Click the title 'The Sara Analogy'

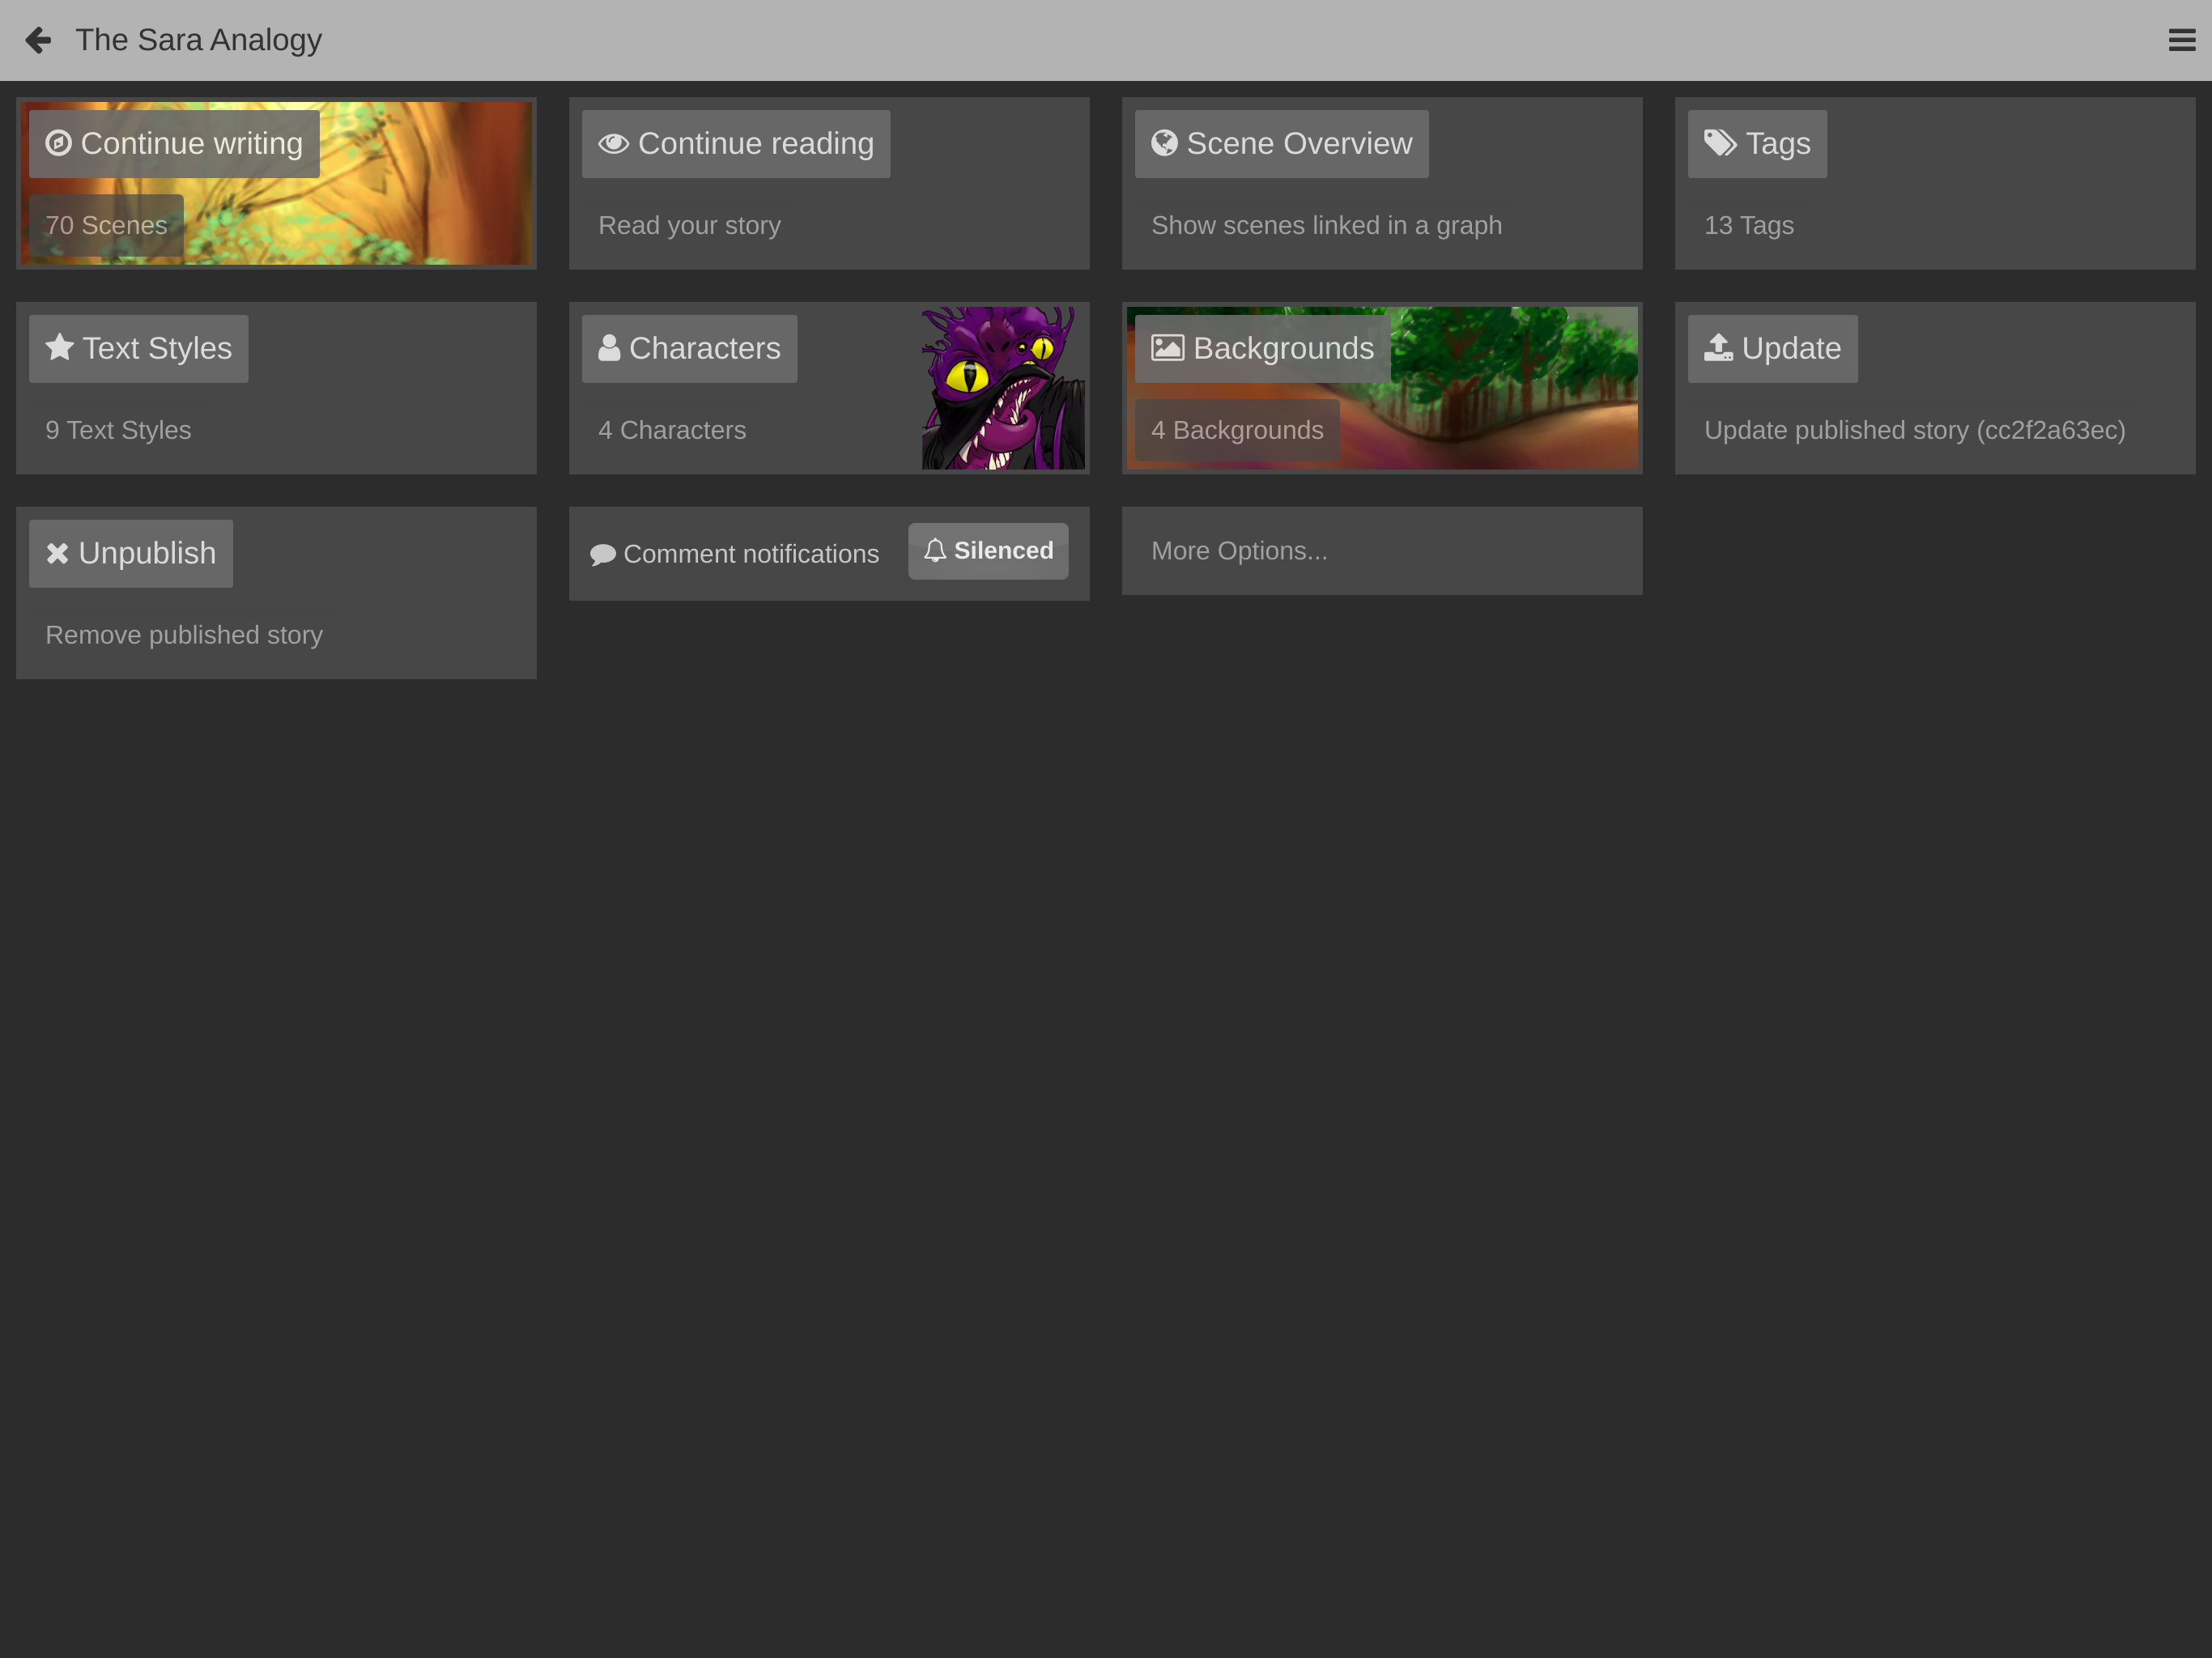point(199,40)
